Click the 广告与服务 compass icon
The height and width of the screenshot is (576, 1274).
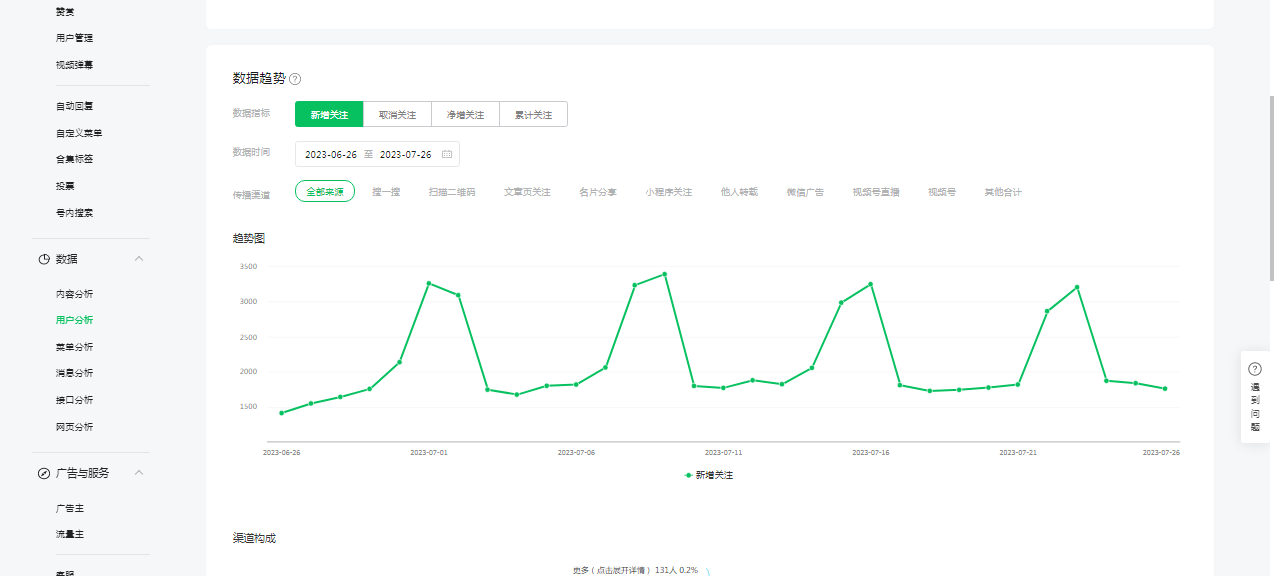tap(44, 473)
